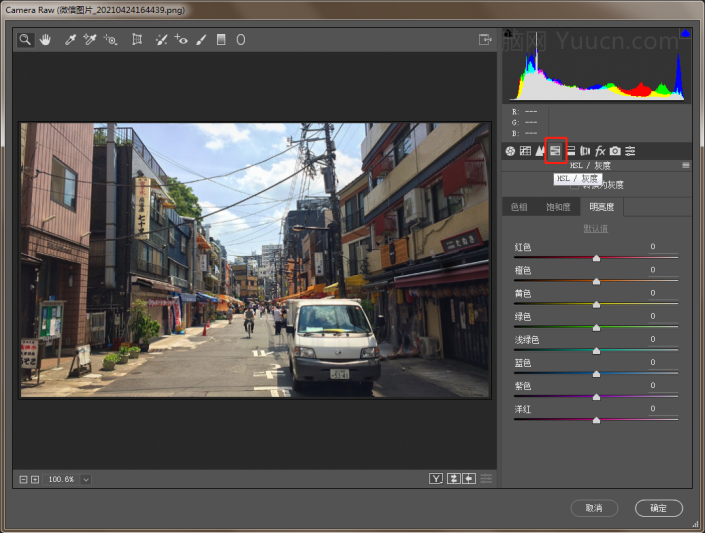The image size is (705, 533).
Task: Open the Tone Curve panel icon
Action: 525,151
